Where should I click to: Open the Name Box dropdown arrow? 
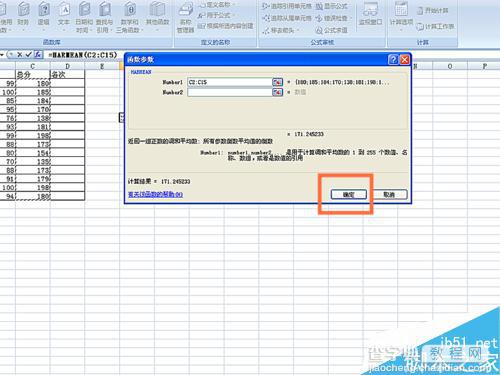[2, 55]
